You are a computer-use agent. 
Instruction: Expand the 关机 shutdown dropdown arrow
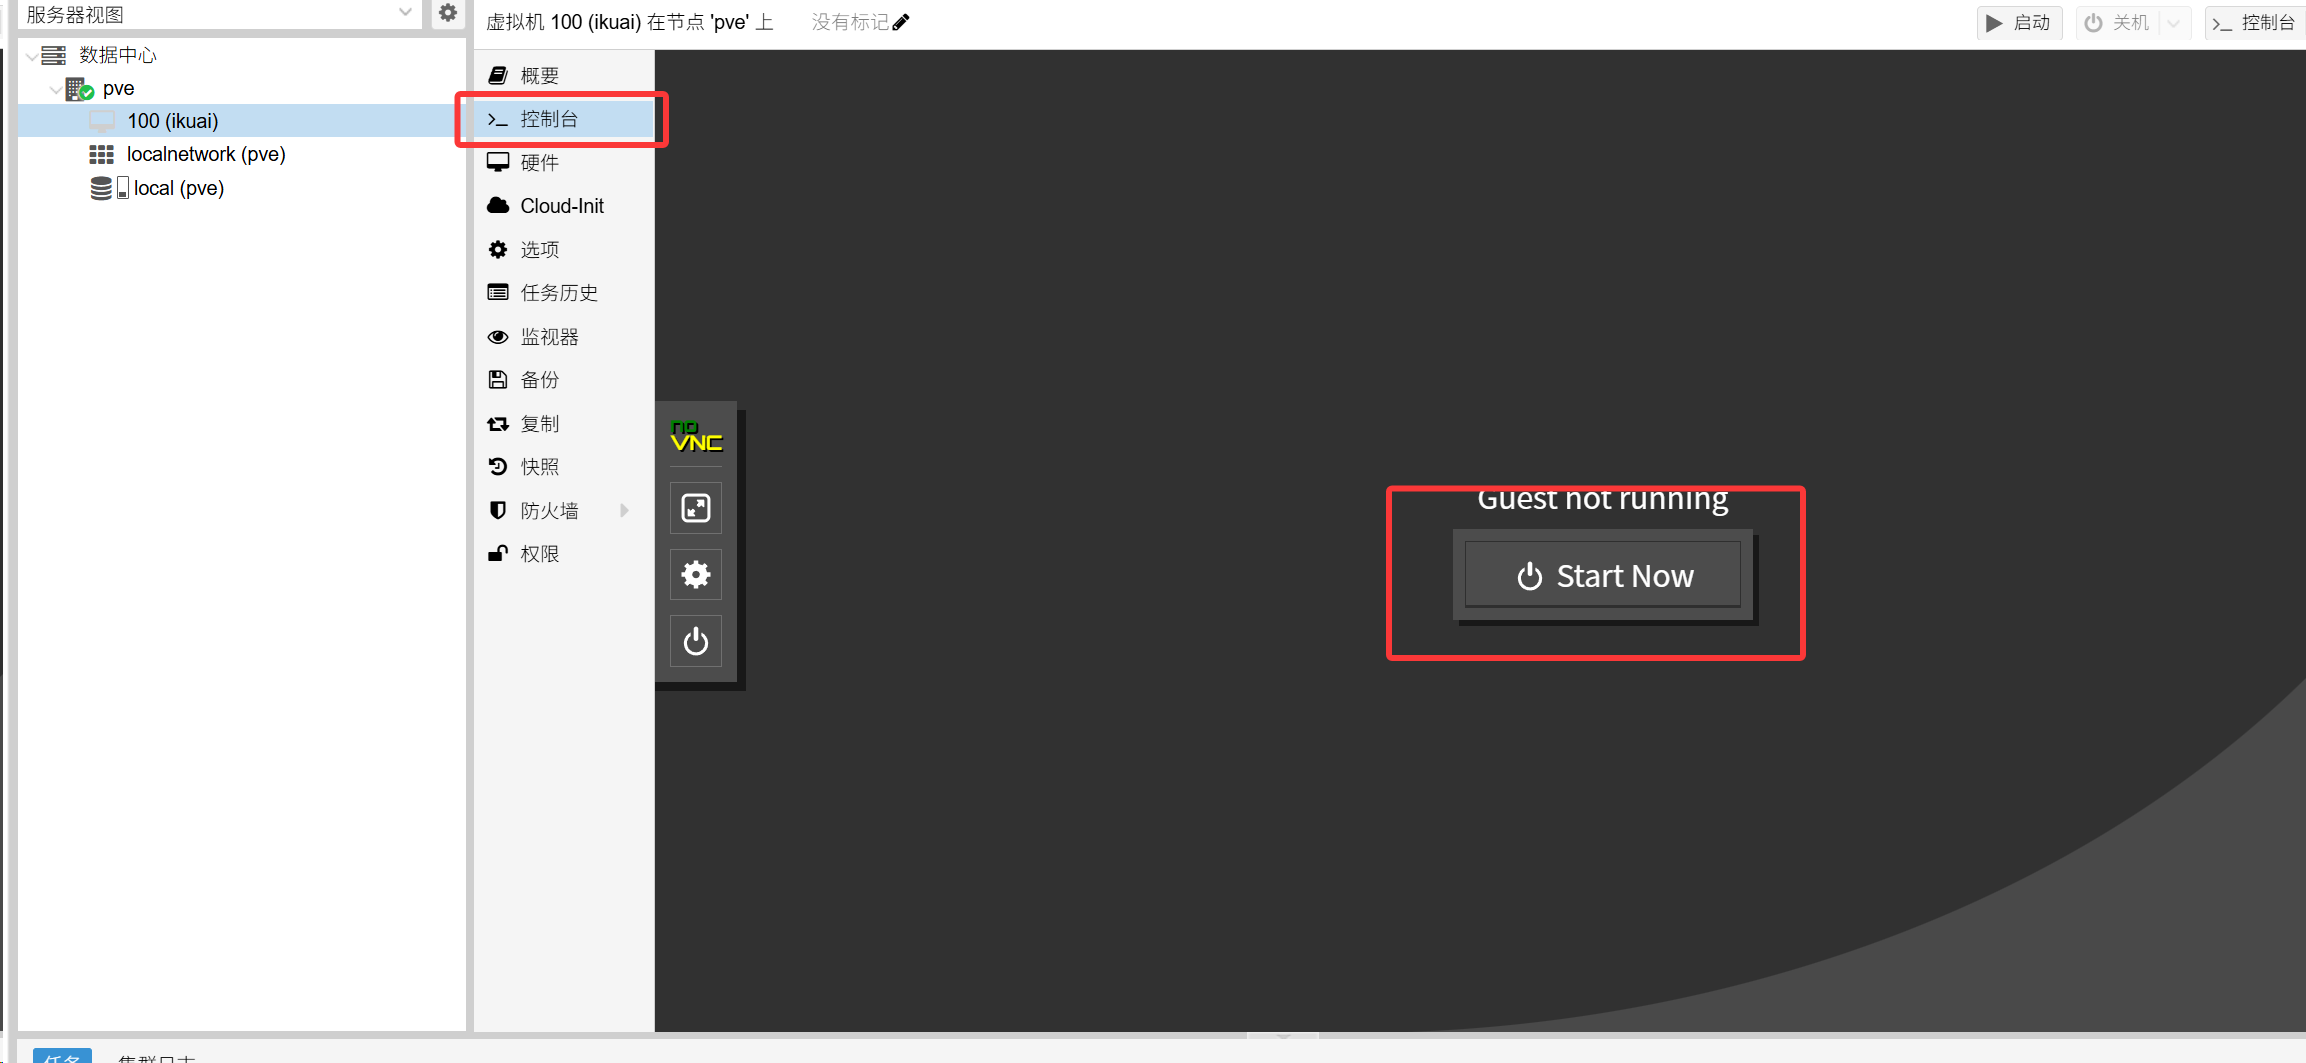coord(2173,23)
